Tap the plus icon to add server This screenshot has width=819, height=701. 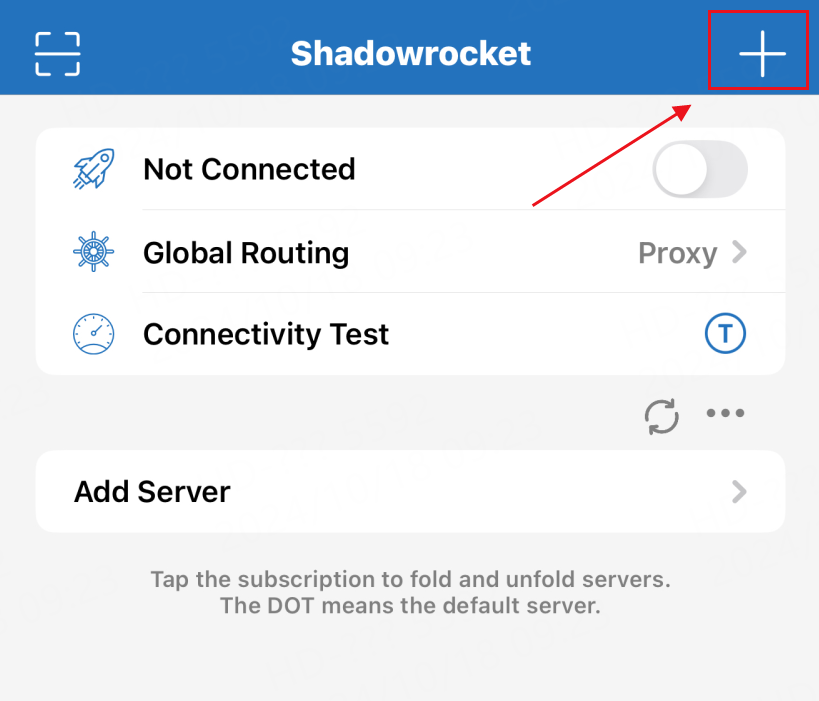pos(762,53)
